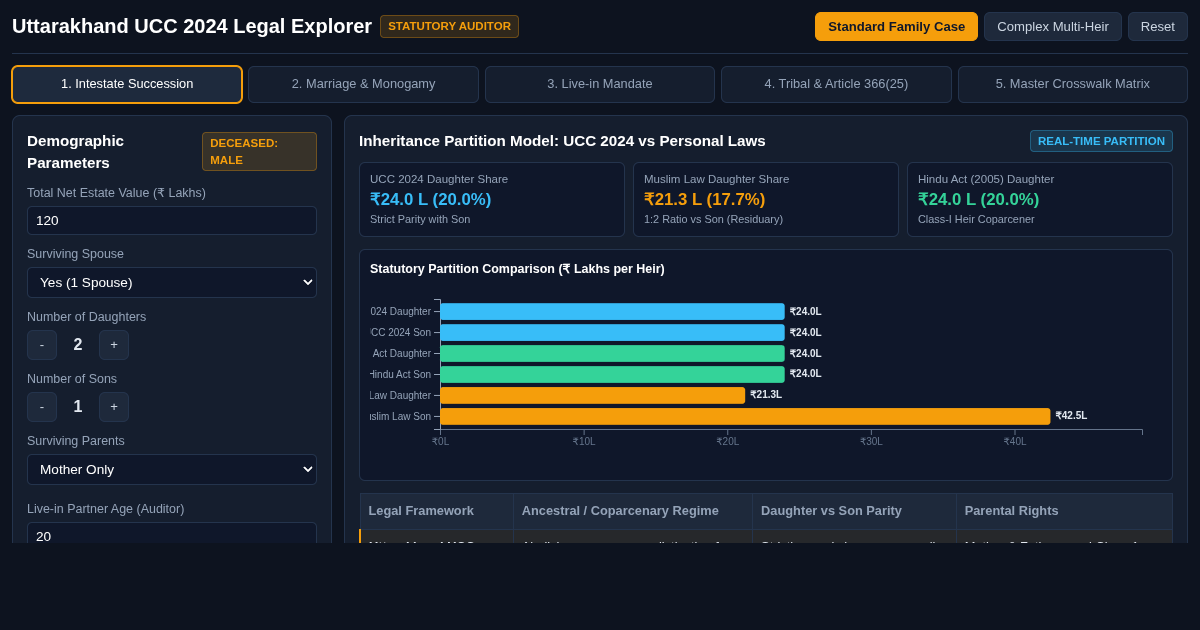Click the ₹24.0 L (20.0%) UCC value
The width and height of the screenshot is (1200, 630).
(430, 200)
